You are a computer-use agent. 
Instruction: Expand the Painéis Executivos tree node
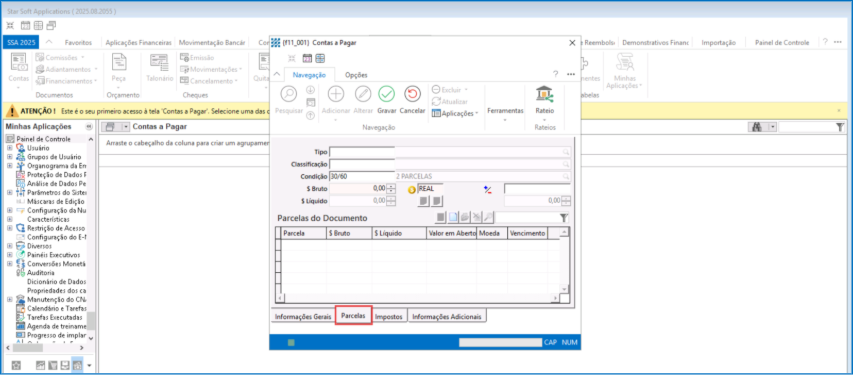(x=9, y=255)
